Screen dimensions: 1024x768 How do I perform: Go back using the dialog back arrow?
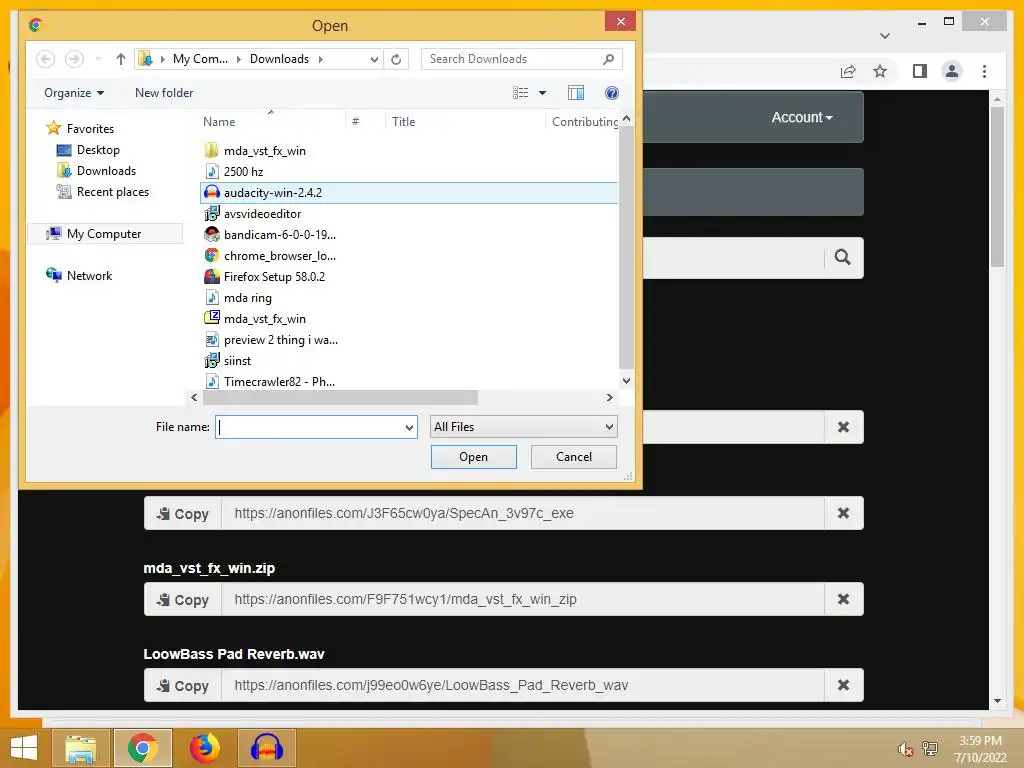45,59
